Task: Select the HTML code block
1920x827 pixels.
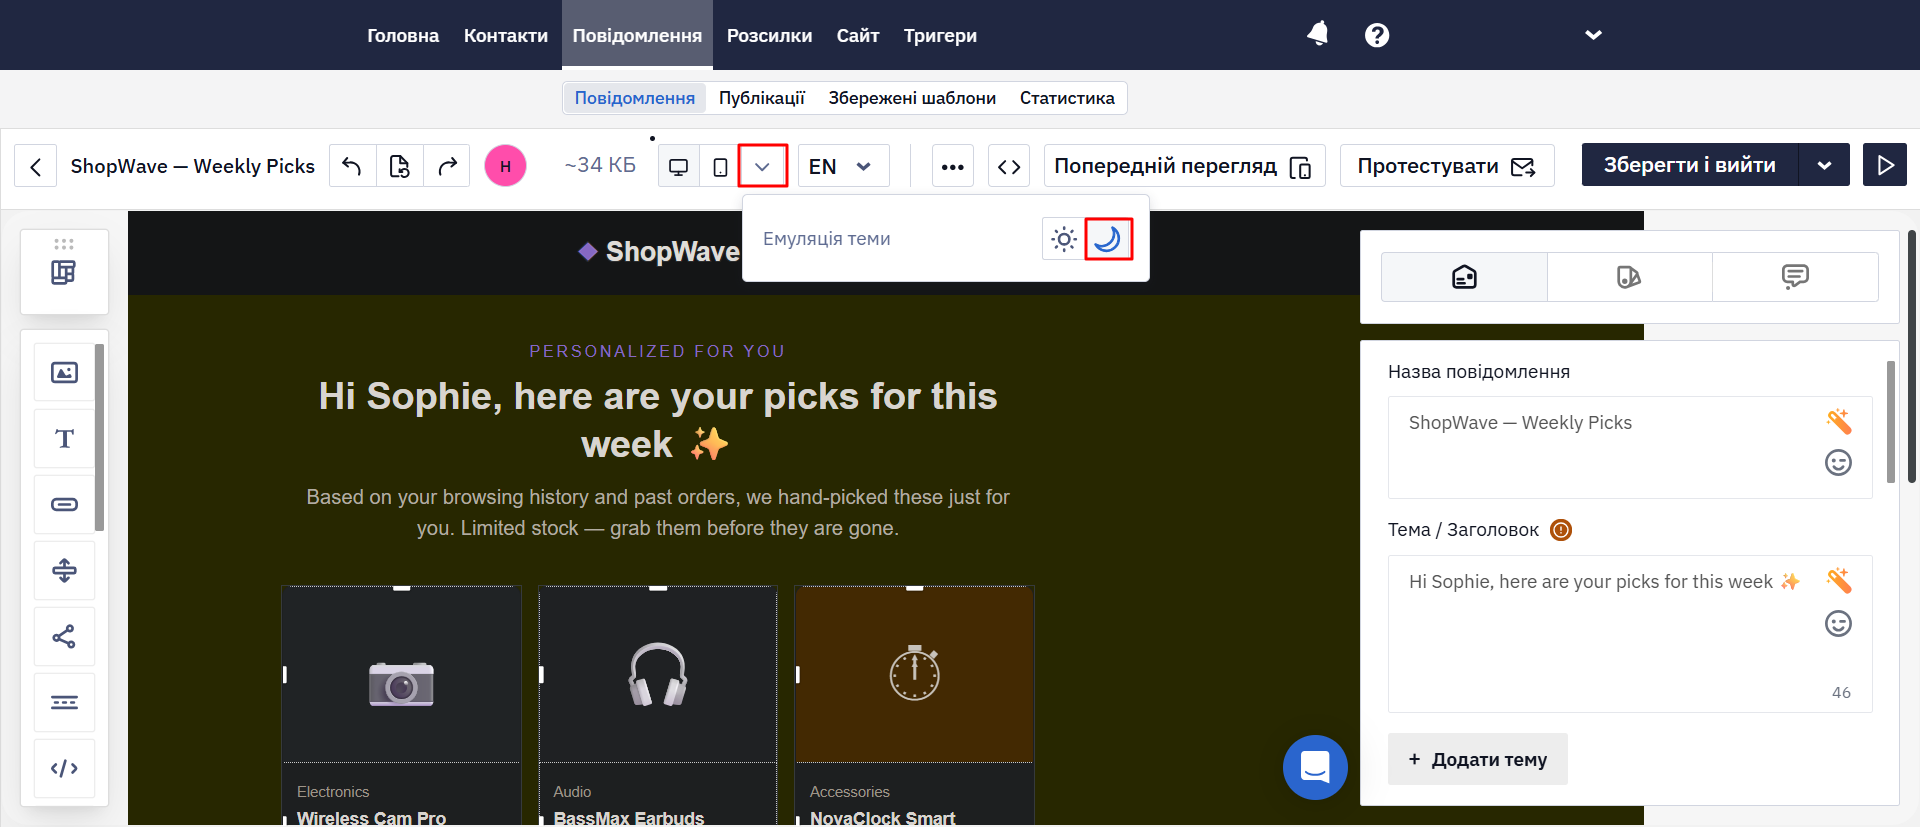Action: click(x=64, y=768)
